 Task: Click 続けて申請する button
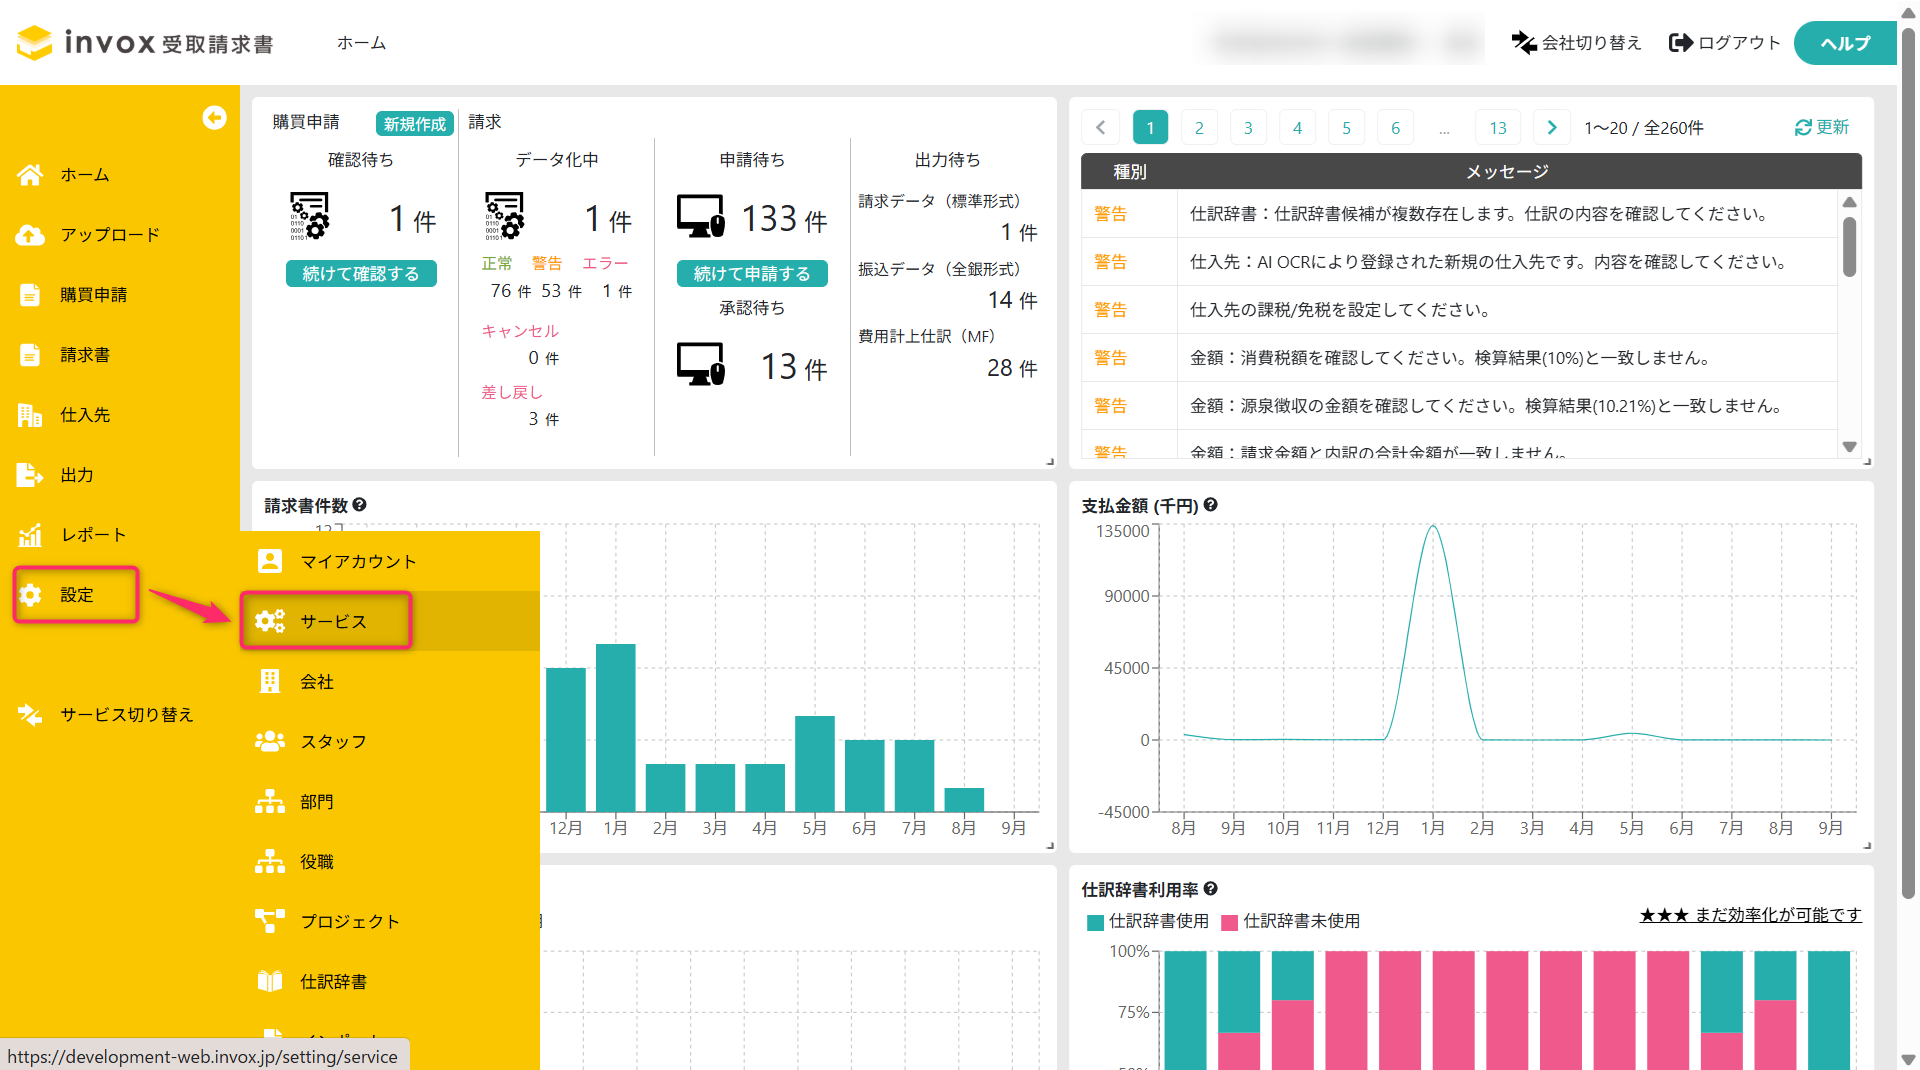752,273
